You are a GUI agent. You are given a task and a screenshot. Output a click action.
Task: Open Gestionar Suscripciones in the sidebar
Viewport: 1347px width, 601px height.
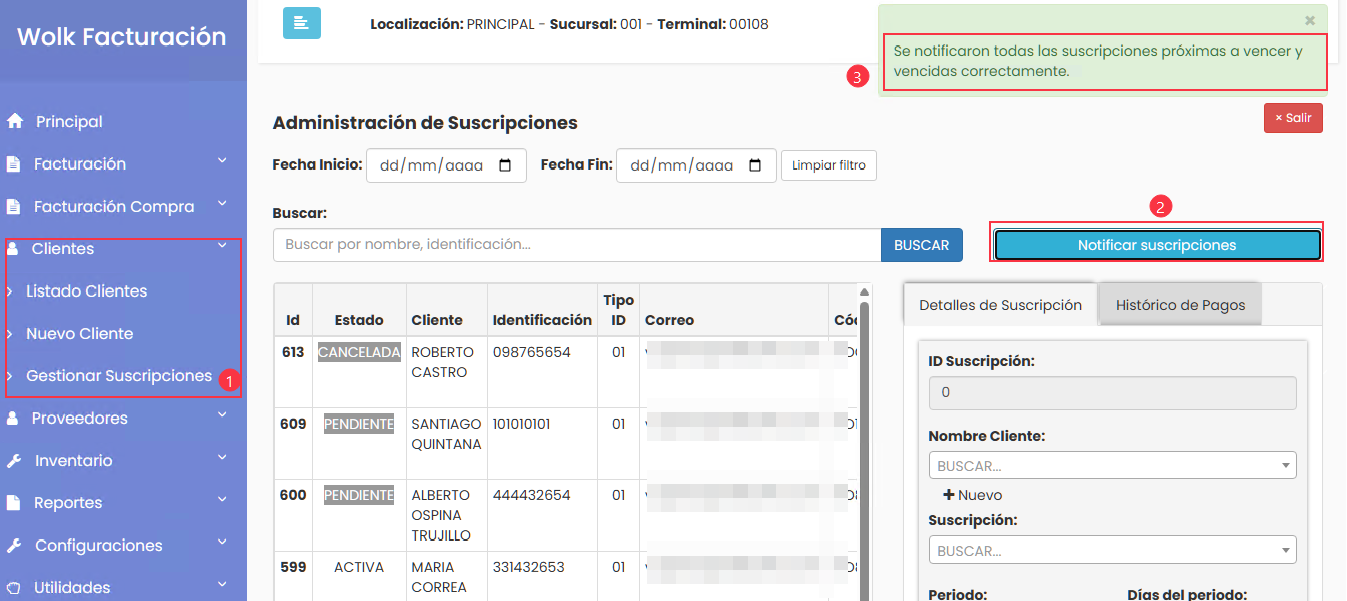pyautogui.click(x=118, y=376)
